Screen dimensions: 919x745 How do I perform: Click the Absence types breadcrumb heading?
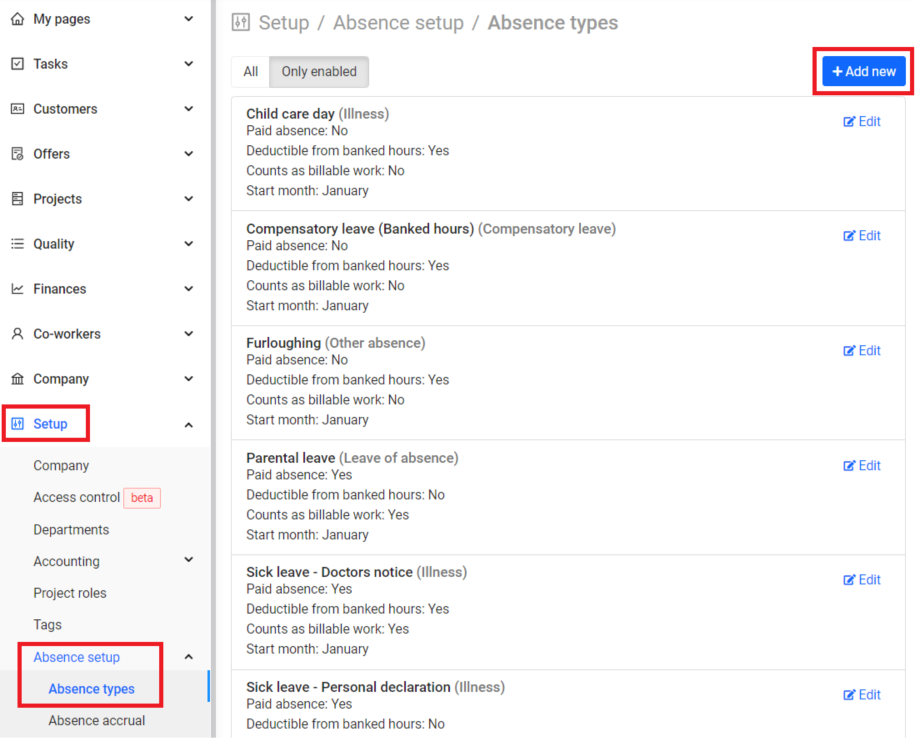(x=553, y=22)
